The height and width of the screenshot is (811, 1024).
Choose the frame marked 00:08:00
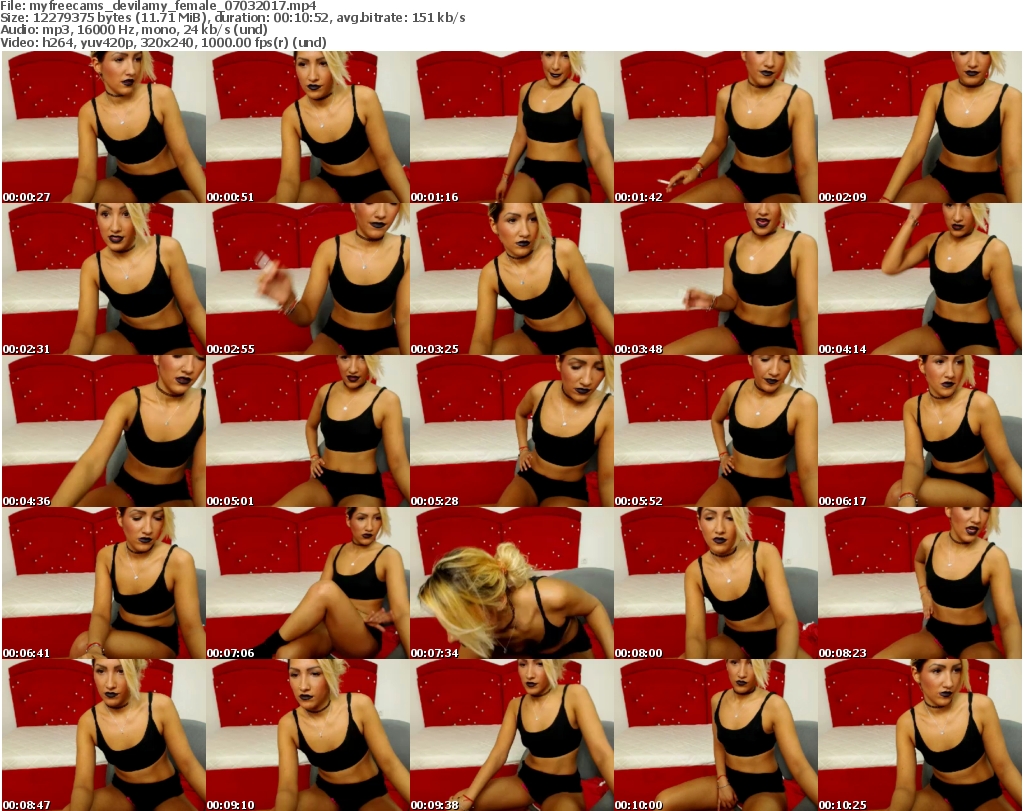pos(716,583)
